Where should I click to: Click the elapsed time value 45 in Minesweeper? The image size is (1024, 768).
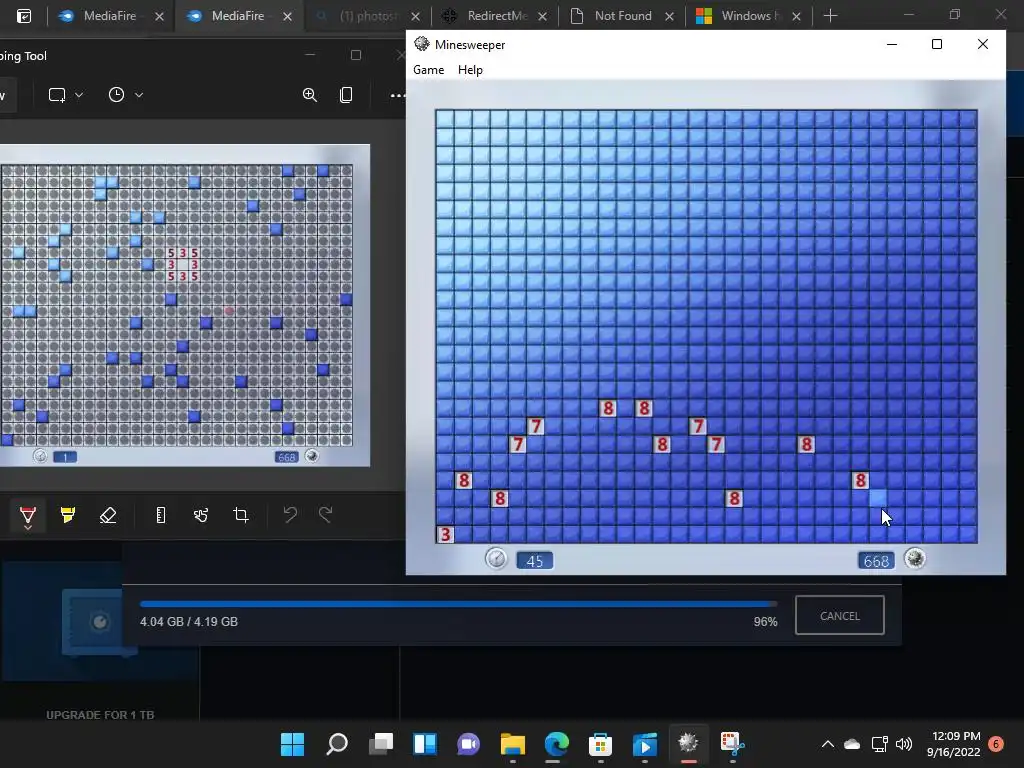click(x=535, y=560)
